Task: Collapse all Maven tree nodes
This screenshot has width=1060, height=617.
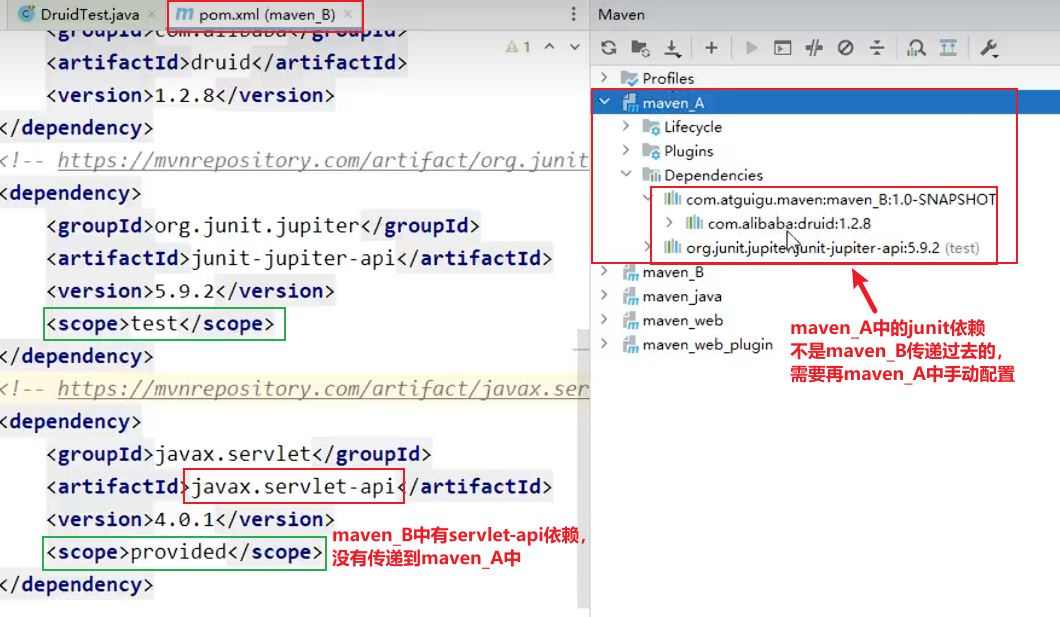Action: (x=877, y=48)
